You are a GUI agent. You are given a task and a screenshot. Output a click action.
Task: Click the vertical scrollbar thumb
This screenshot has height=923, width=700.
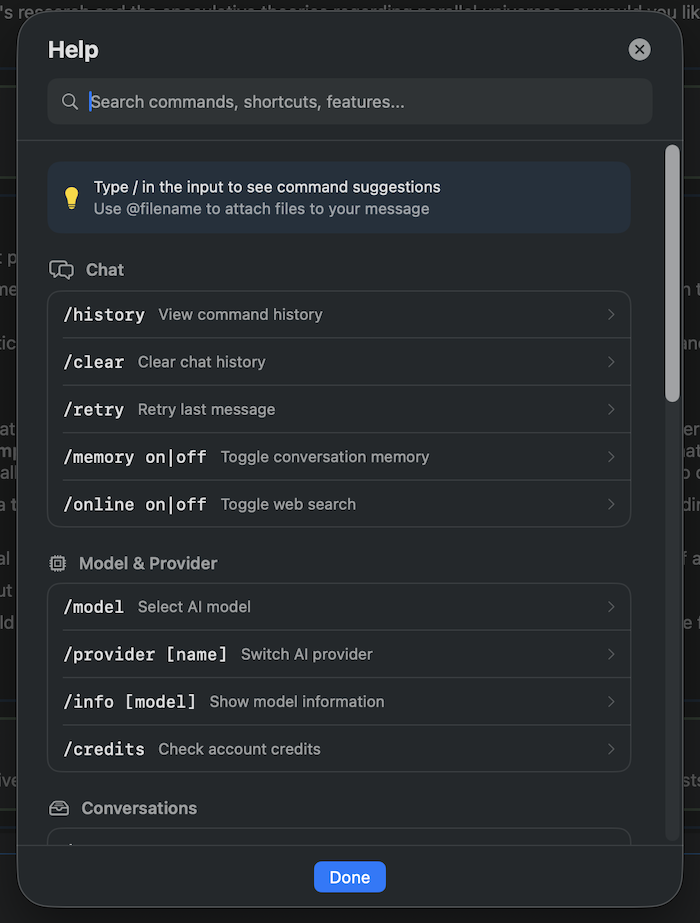[x=672, y=272]
